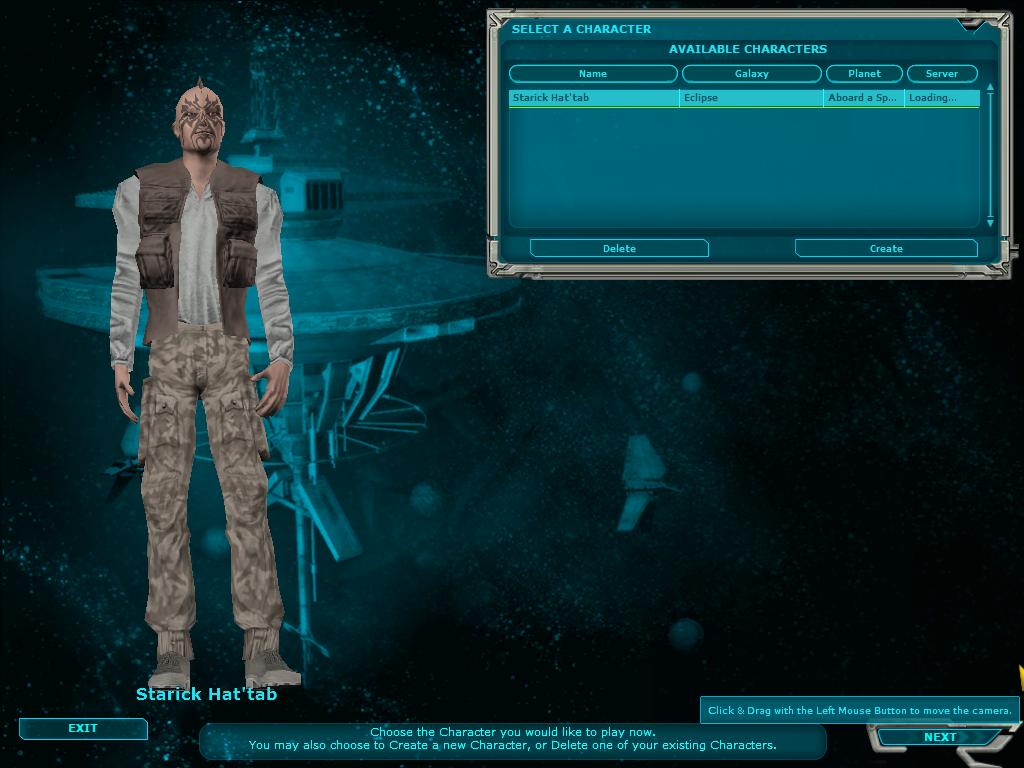Select Starick Hat'tab in character list
Viewport: 1024px width, 768px height.
tap(593, 98)
